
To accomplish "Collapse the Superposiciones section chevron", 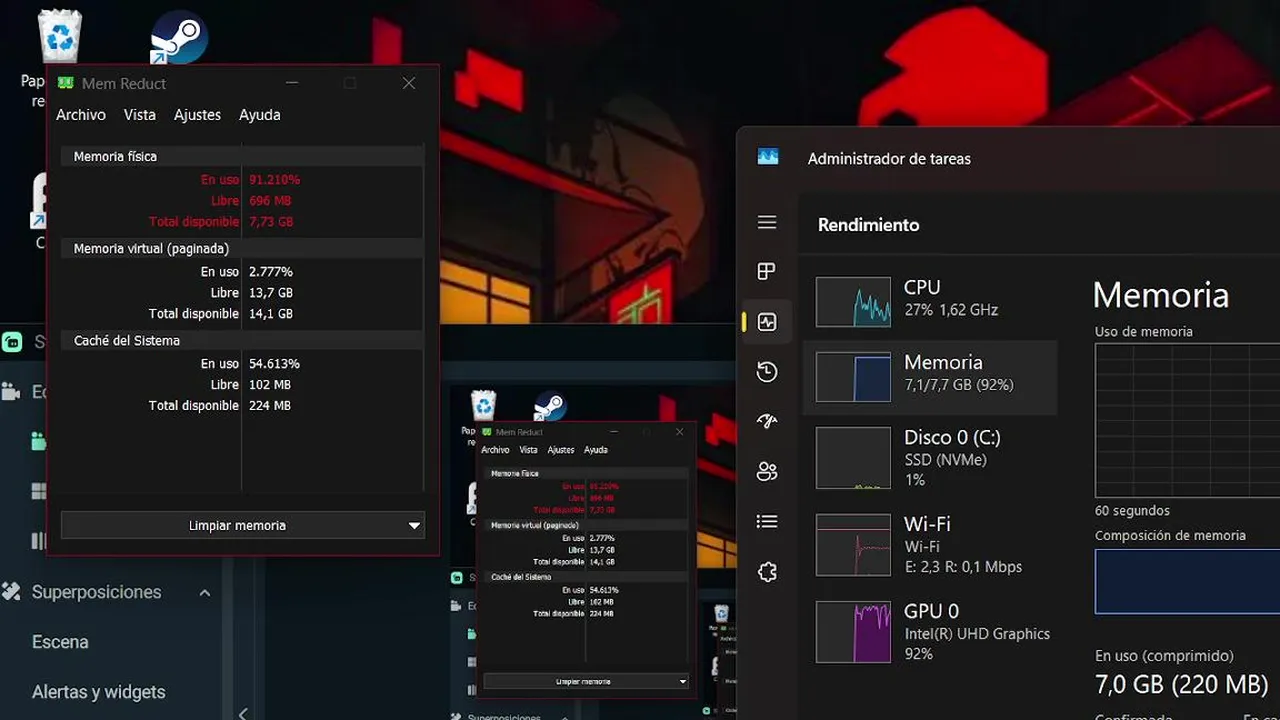I will [x=204, y=593].
